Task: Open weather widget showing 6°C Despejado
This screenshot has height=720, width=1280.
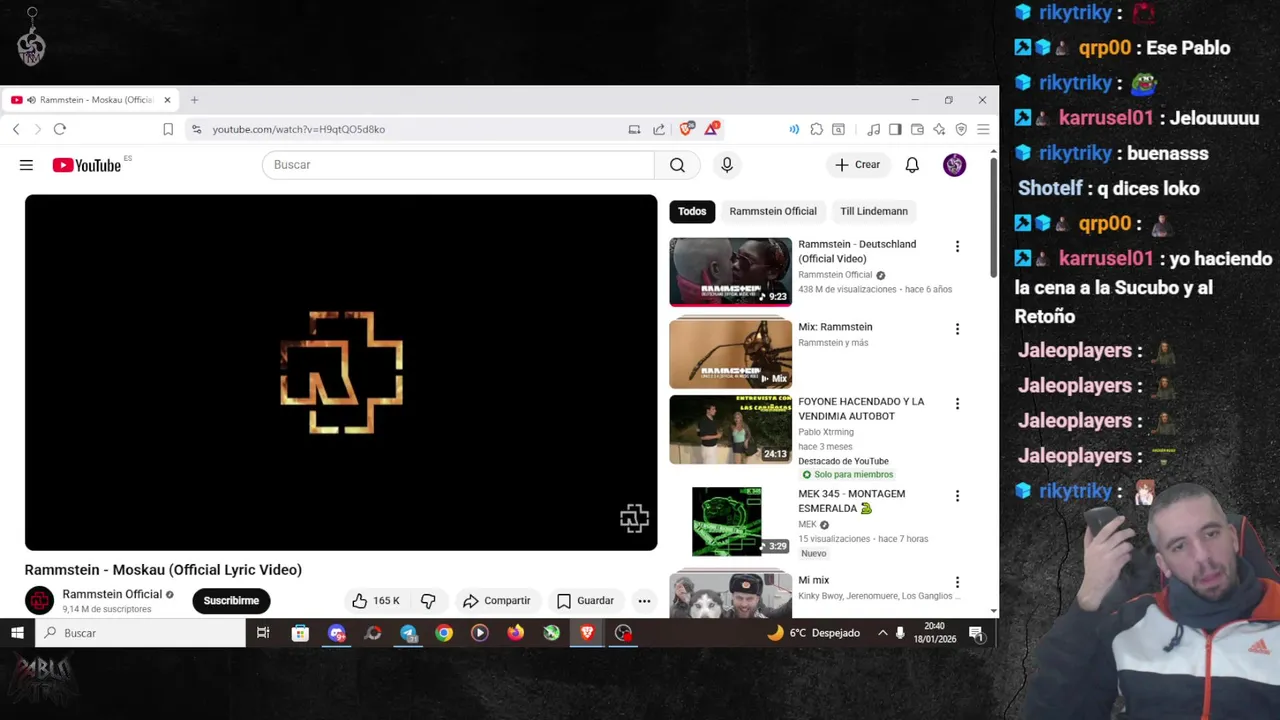Action: pyautogui.click(x=813, y=633)
